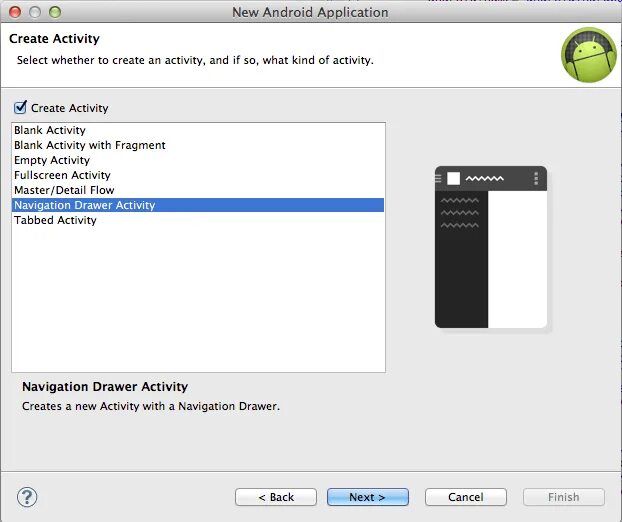Image resolution: width=622 pixels, height=522 pixels.
Task: Close the dialog with the red button
Action: 15,12
